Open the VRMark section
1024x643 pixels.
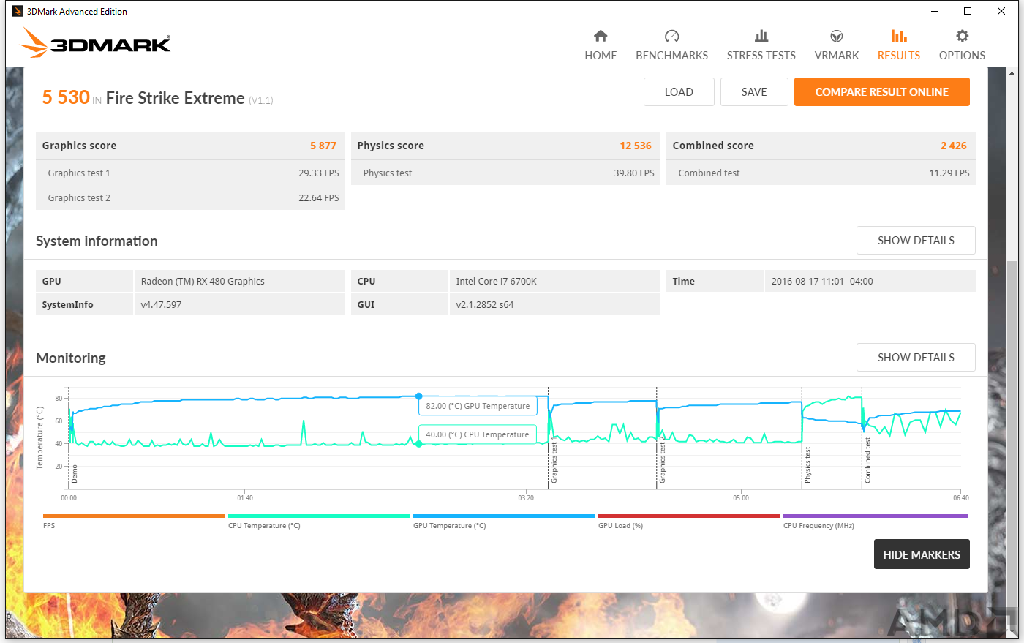pos(837,44)
